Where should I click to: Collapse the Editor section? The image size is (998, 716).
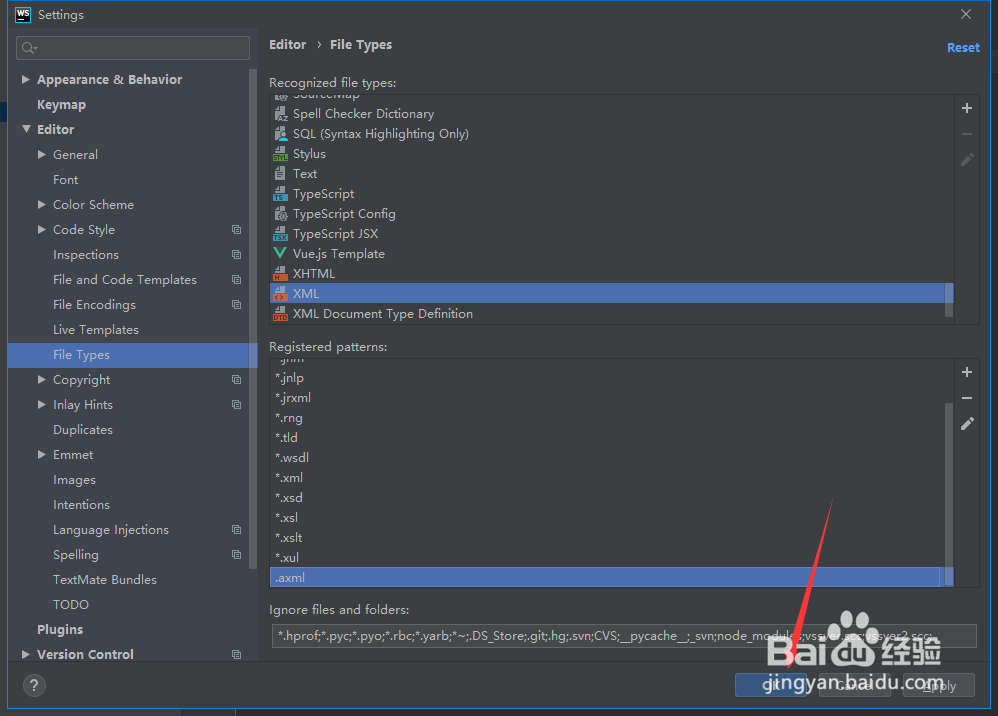click(25, 129)
